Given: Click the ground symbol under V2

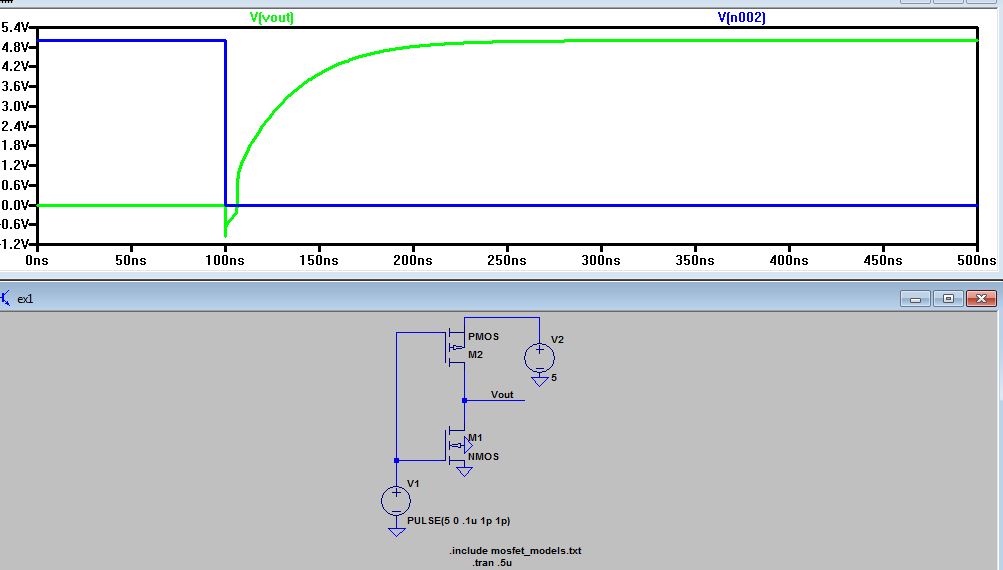Looking at the screenshot, I should pos(539,381).
